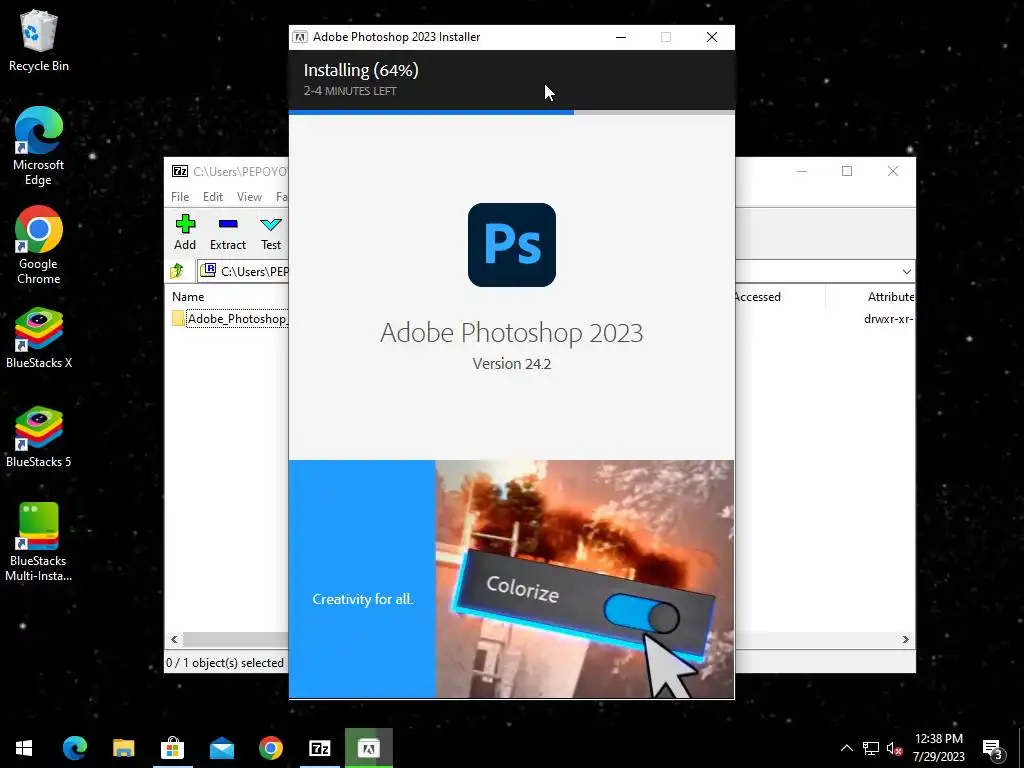Click the Test button in 7-Zip toolbar

pyautogui.click(x=270, y=232)
